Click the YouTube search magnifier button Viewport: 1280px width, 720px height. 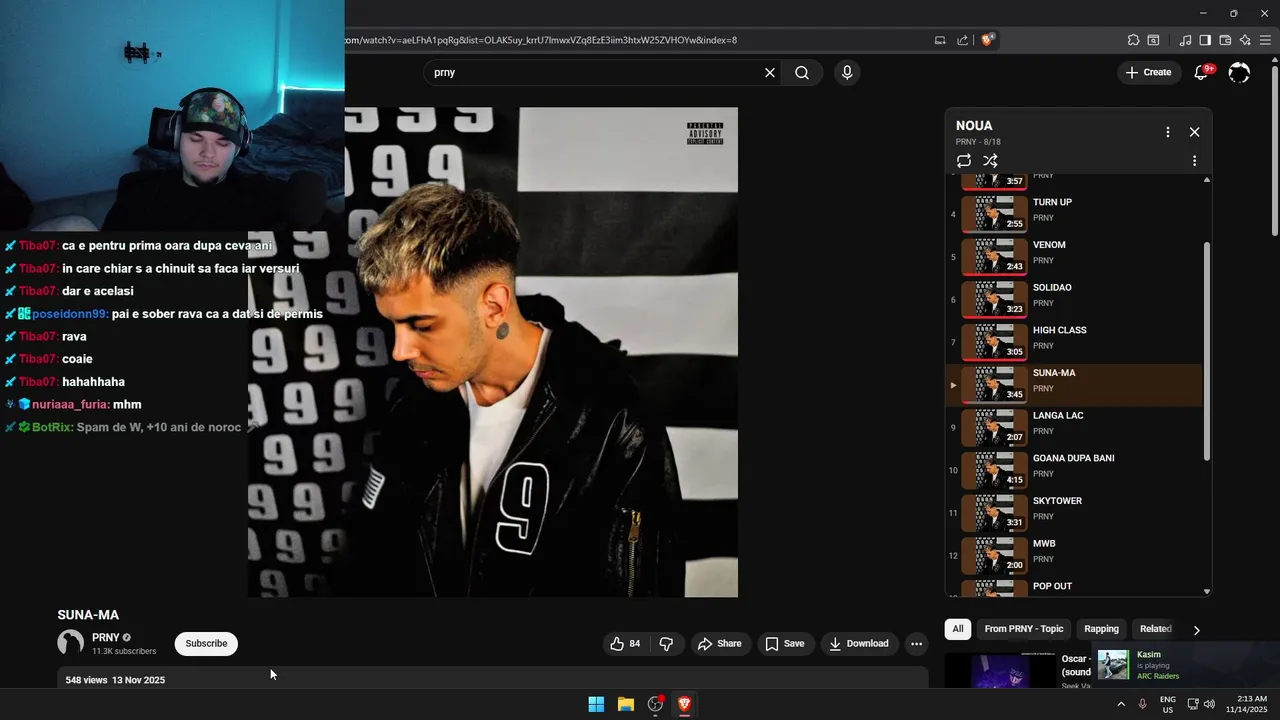pyautogui.click(x=802, y=72)
